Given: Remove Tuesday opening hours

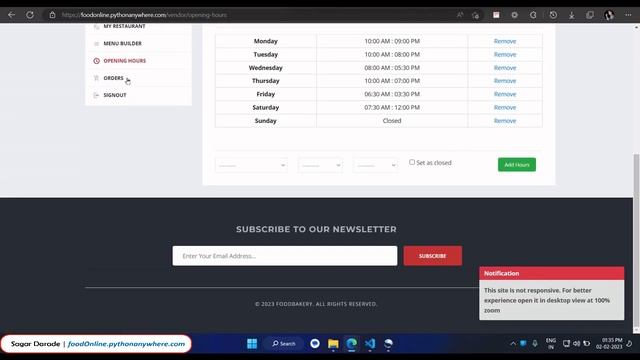Looking at the screenshot, I should 505,54.
